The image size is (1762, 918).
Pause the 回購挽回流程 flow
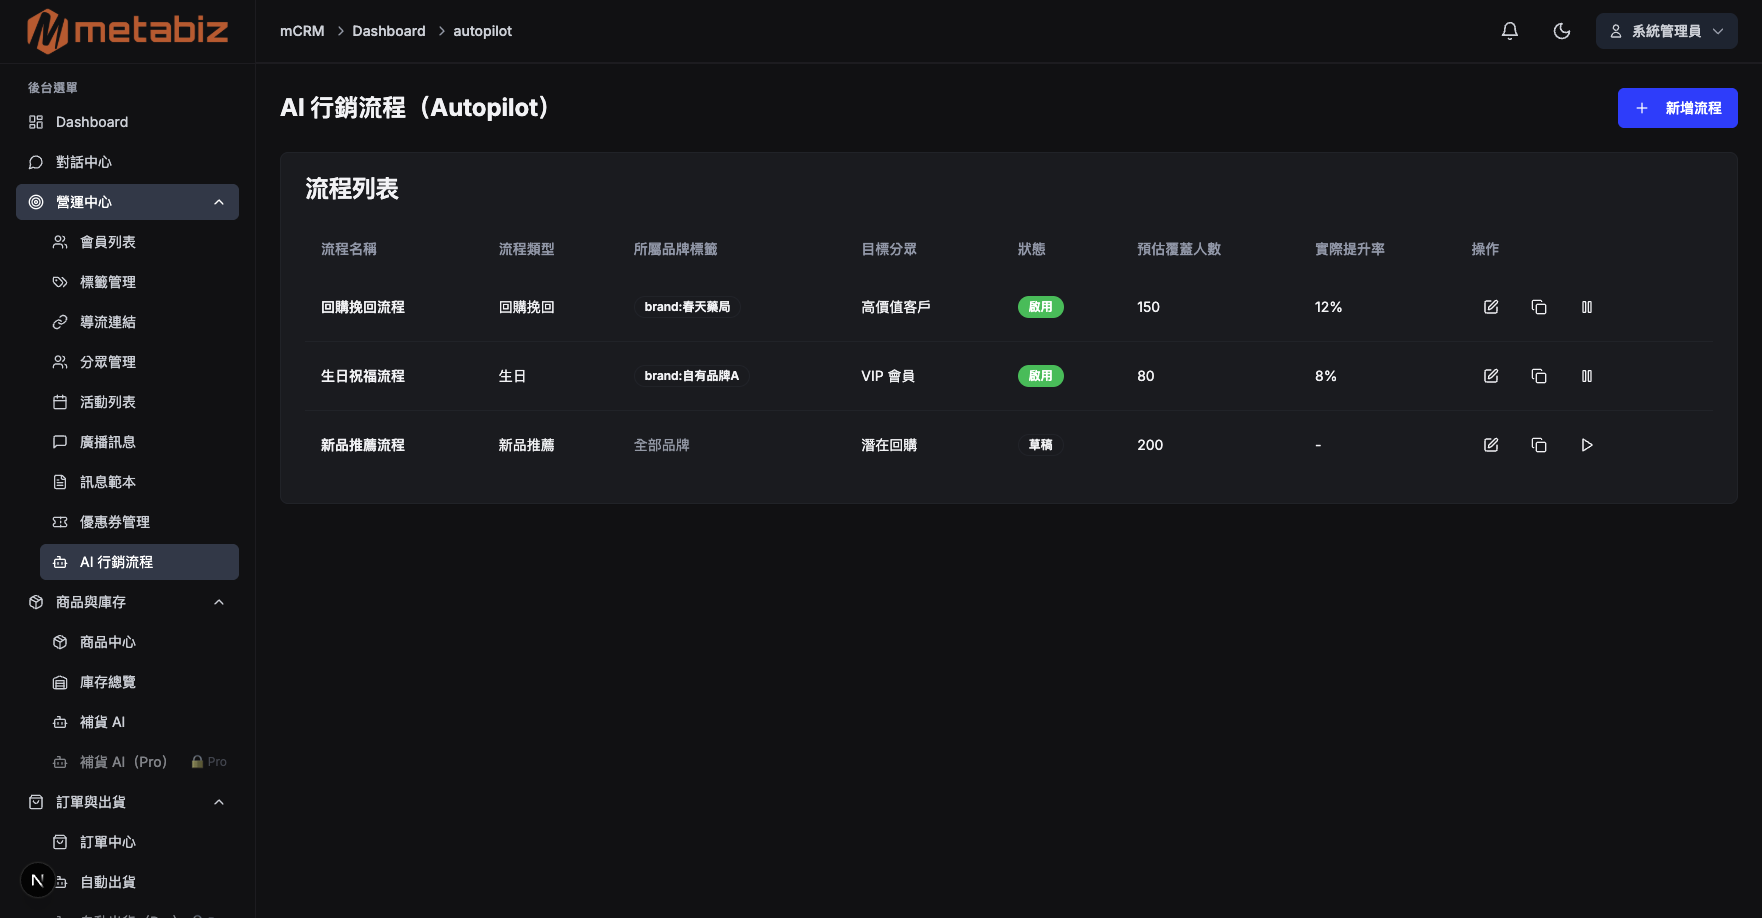click(x=1586, y=307)
